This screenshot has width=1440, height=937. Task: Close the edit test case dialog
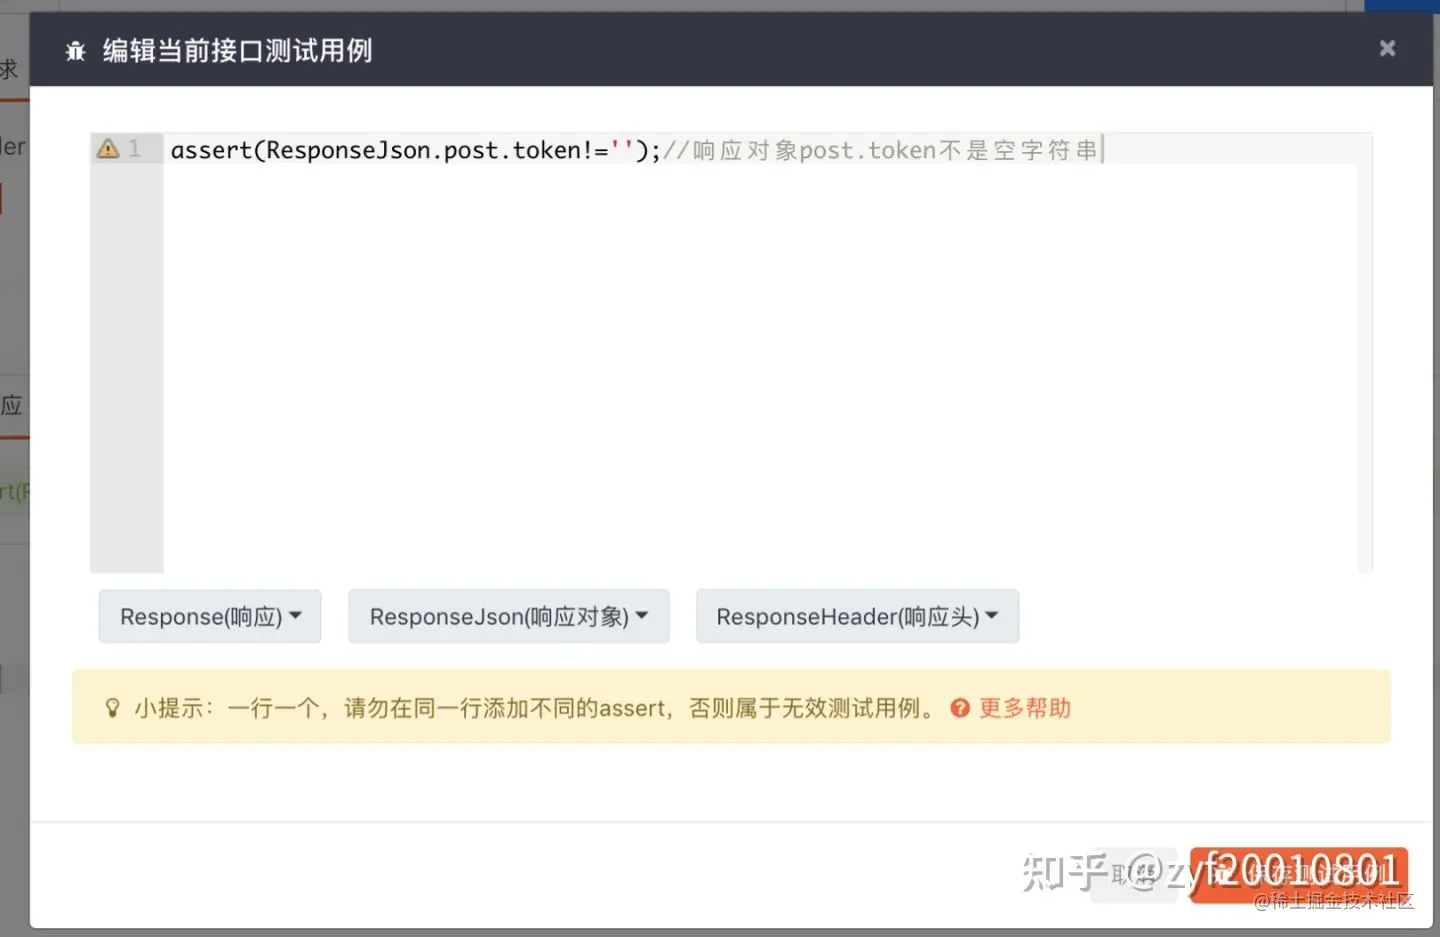click(x=1387, y=48)
